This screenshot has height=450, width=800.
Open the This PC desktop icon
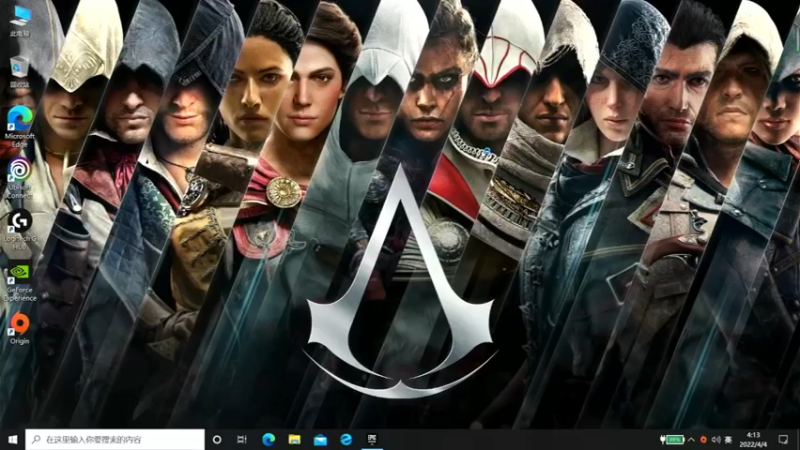pos(20,21)
